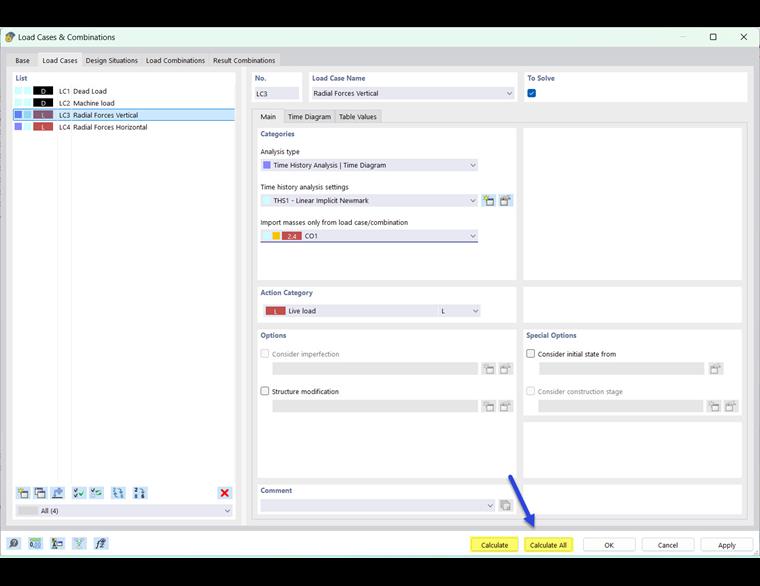Click the Apply button
This screenshot has height=586, width=760.
[727, 545]
